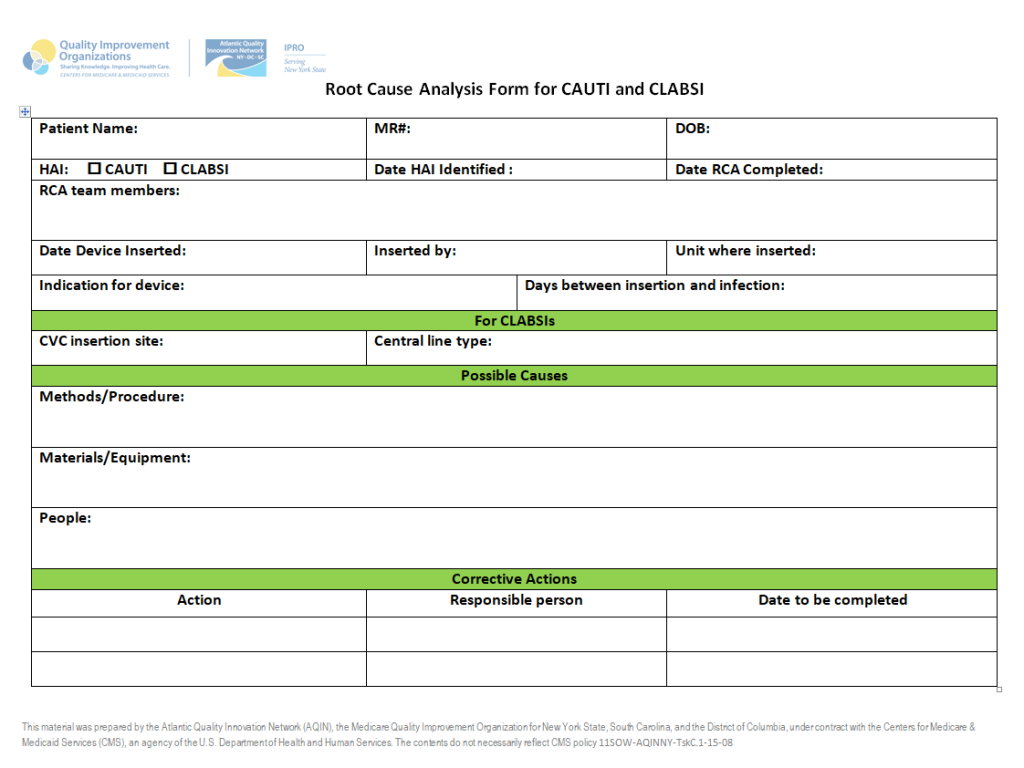Select the document title Root Cause Analysis Form
This screenshot has width=1024, height=768.
point(514,89)
